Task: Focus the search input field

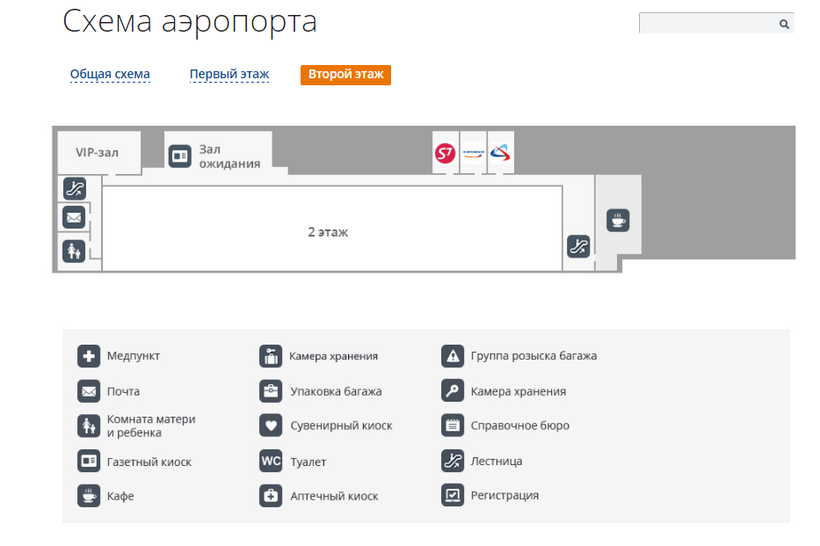Action: click(x=706, y=23)
